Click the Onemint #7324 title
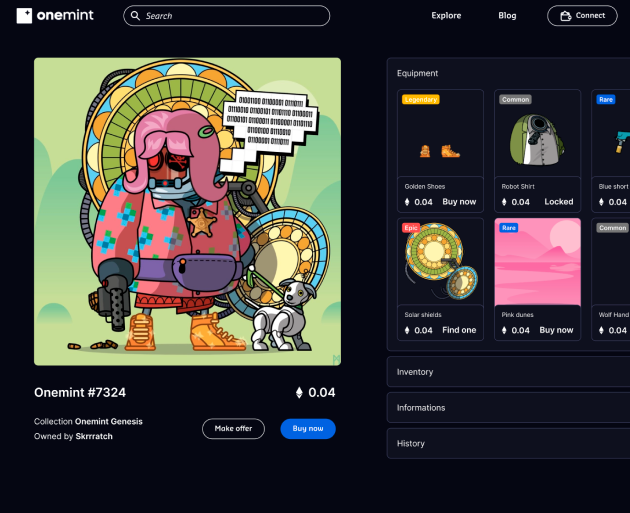 pos(80,392)
